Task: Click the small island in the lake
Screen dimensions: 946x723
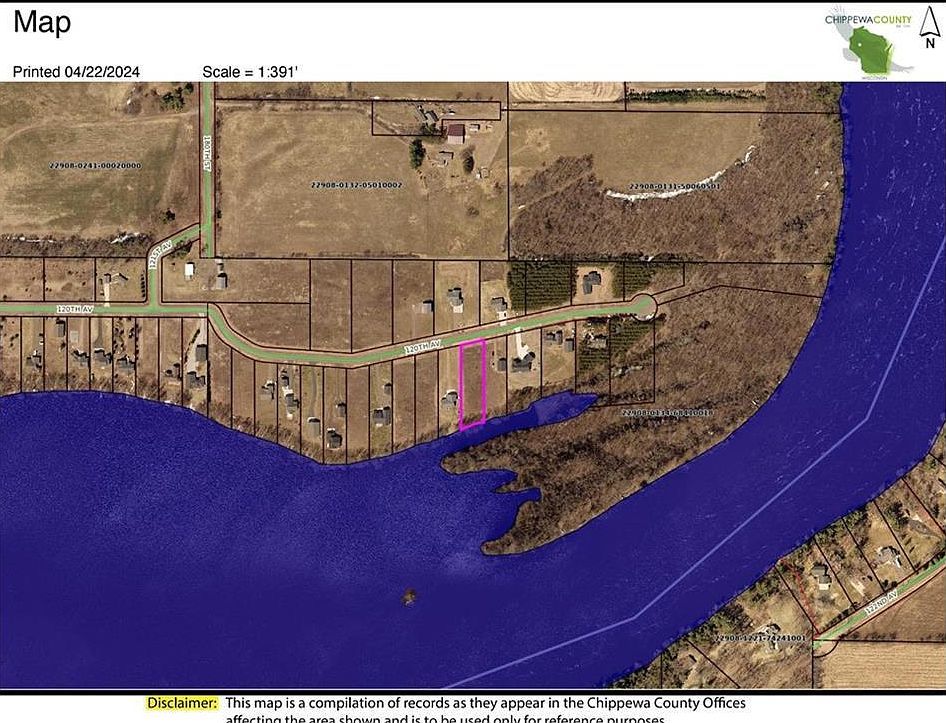Action: 408,599
